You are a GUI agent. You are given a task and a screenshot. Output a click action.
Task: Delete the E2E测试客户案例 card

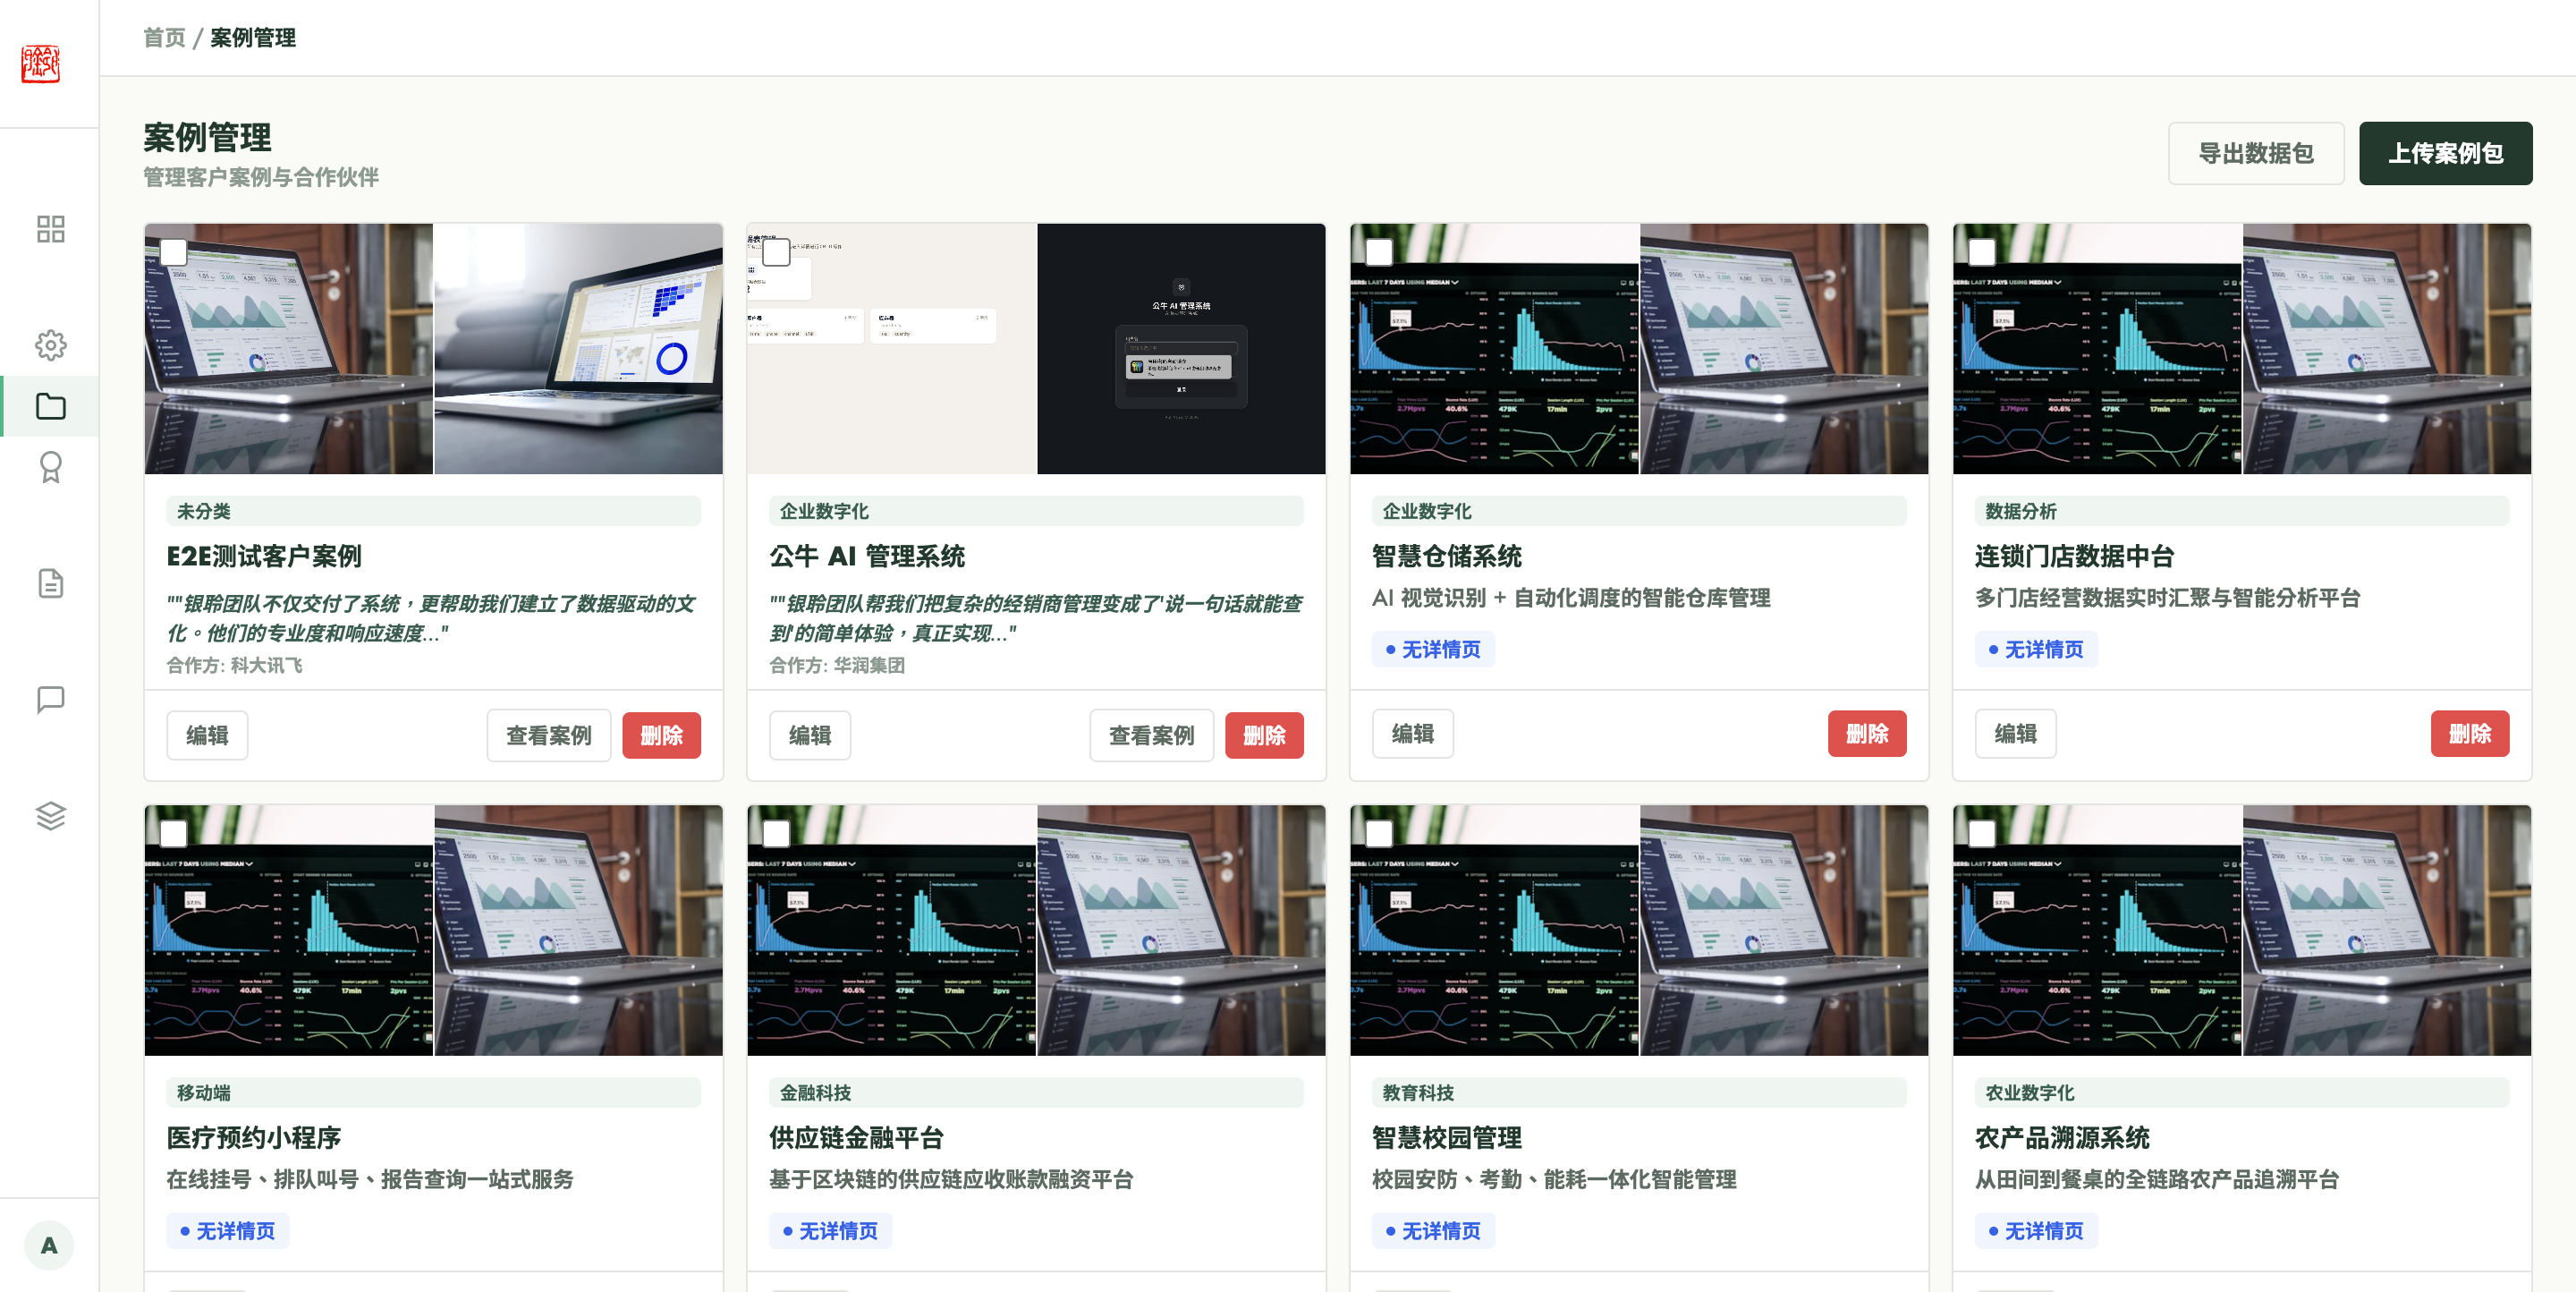coord(661,735)
